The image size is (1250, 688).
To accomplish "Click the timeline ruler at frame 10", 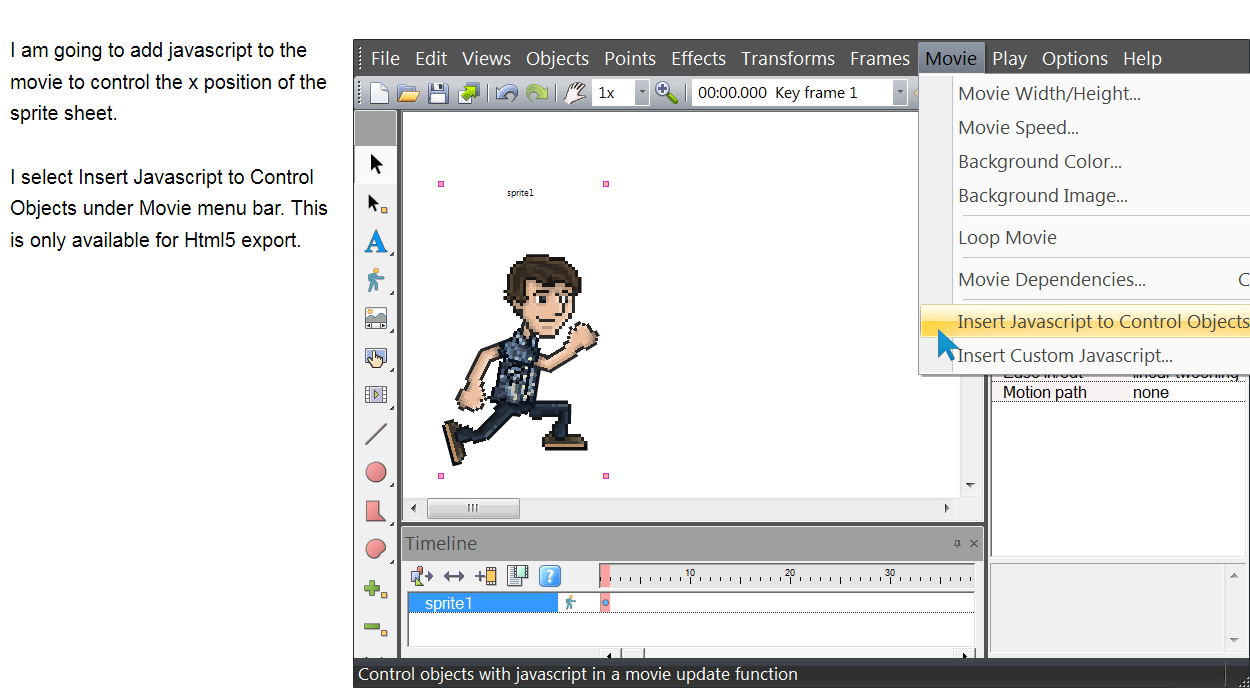I will point(690,575).
